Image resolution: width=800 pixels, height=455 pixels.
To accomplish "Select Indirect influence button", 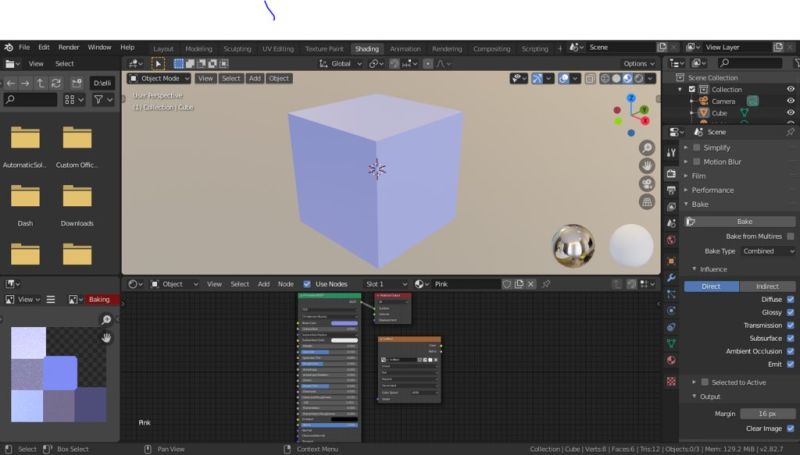I will click(767, 286).
